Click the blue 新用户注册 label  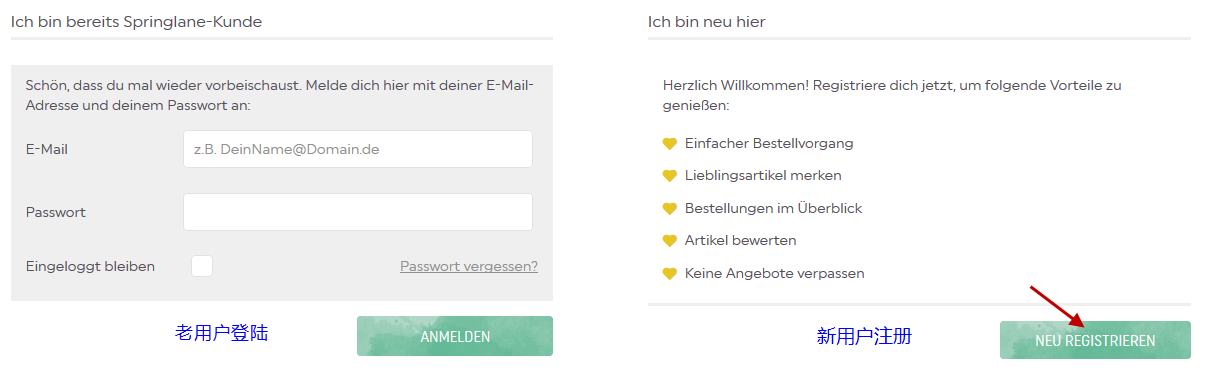tap(864, 336)
